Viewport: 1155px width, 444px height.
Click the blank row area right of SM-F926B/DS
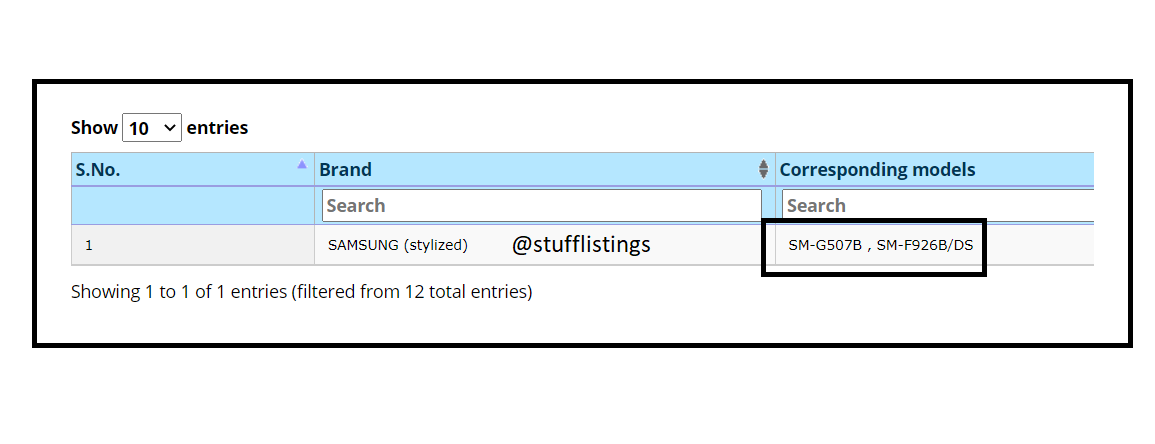[1040, 245]
